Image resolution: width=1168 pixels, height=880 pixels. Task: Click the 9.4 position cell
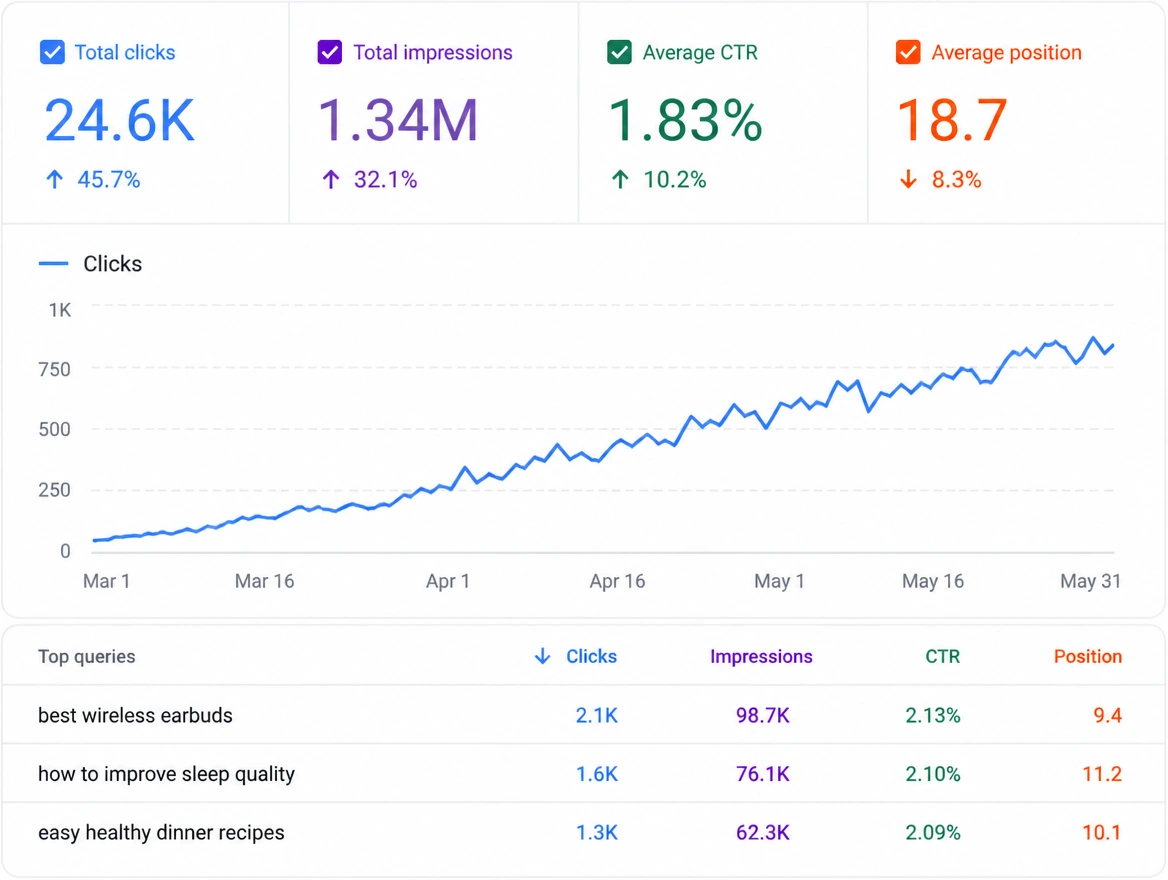[x=1108, y=715]
